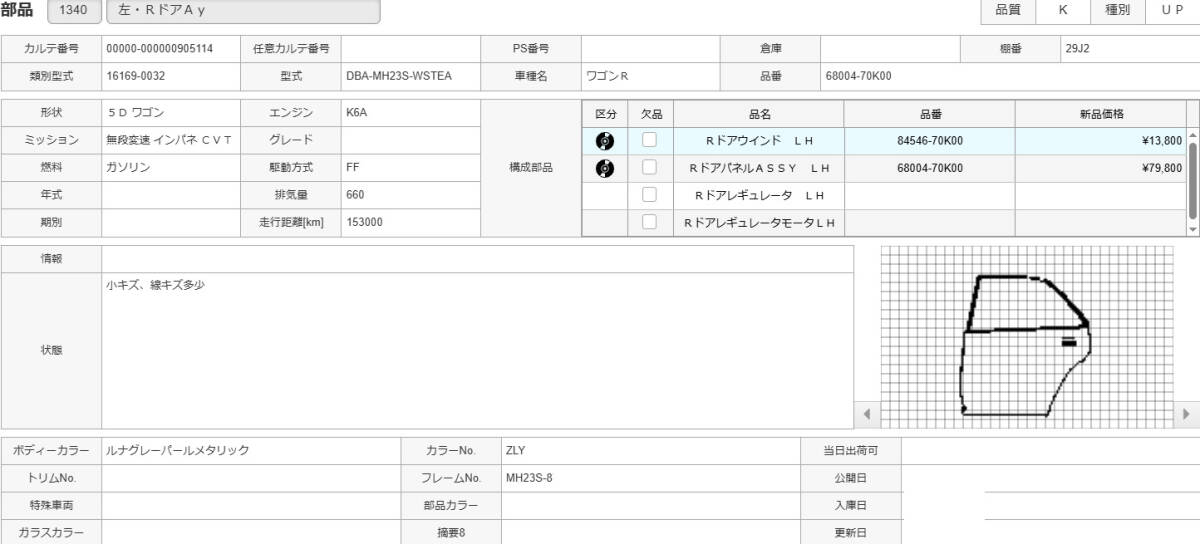Click the 区分 column header
The image size is (1200, 544).
click(x=605, y=114)
